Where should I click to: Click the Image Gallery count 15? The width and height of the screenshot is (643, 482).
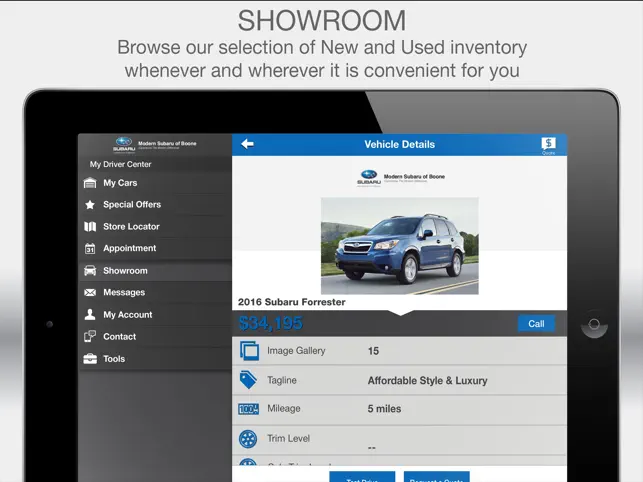(373, 351)
